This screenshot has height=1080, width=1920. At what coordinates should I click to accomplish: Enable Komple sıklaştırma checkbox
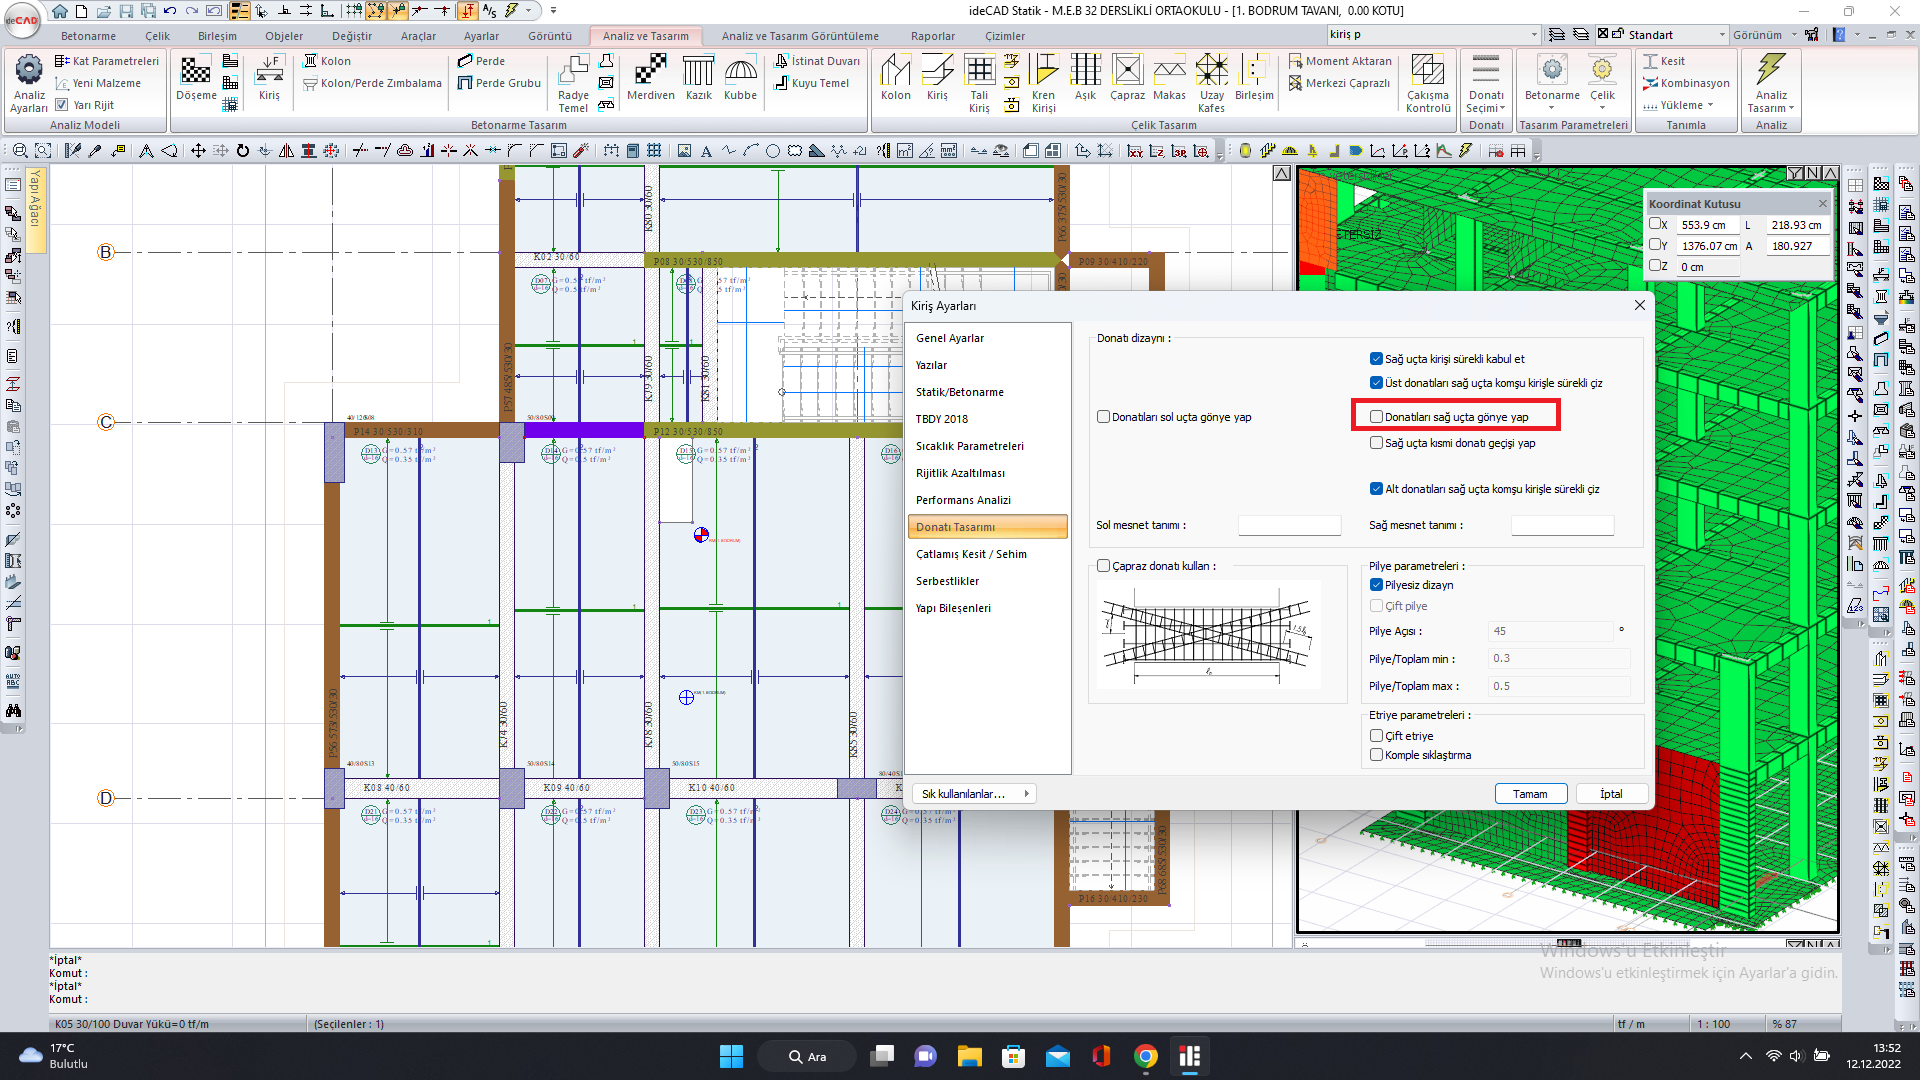pos(1377,755)
